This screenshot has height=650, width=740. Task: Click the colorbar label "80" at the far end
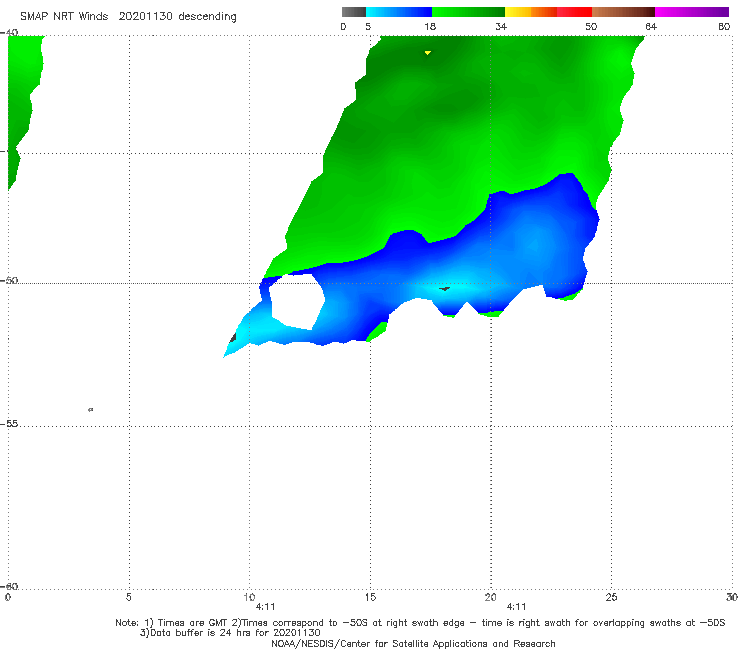[724, 26]
